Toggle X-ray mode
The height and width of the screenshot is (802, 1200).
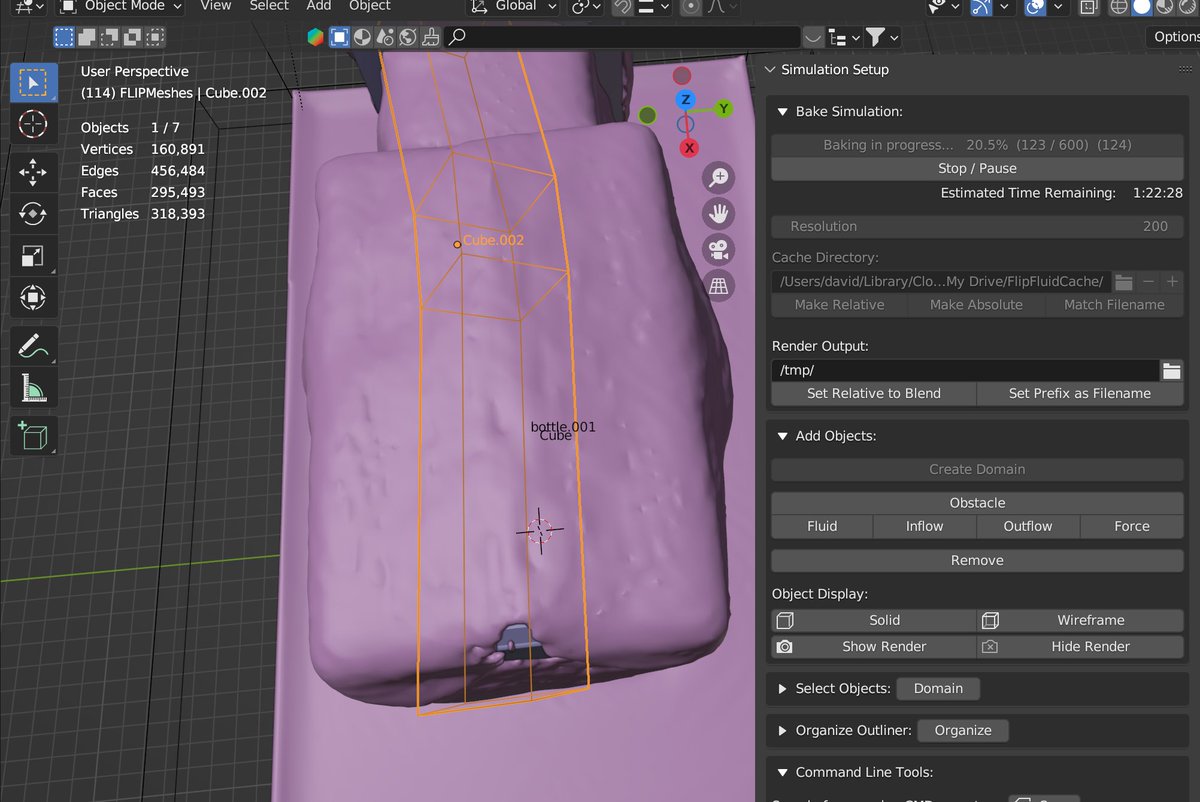1089,7
